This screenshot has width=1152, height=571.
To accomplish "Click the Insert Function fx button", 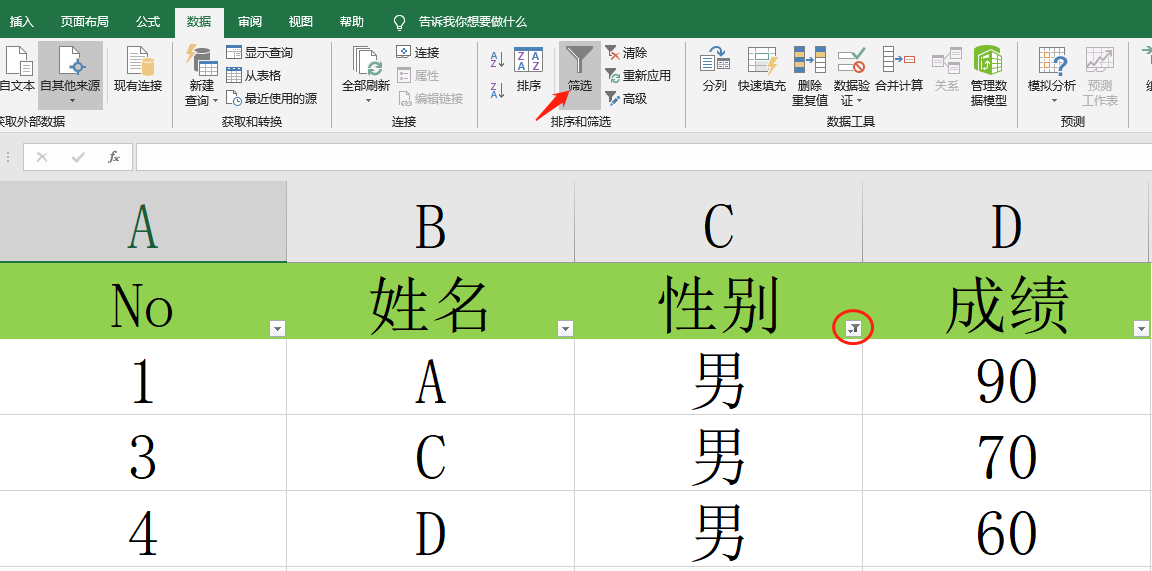I will 114,157.
